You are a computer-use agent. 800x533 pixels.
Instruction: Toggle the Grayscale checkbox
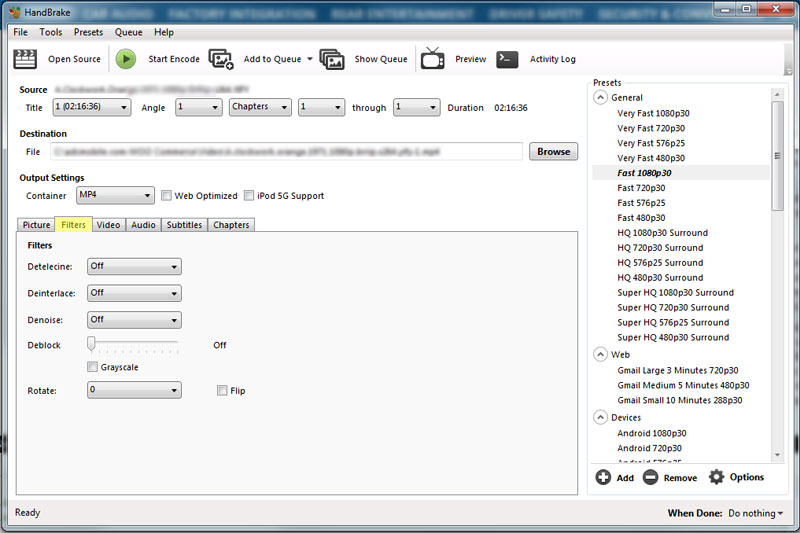92,367
